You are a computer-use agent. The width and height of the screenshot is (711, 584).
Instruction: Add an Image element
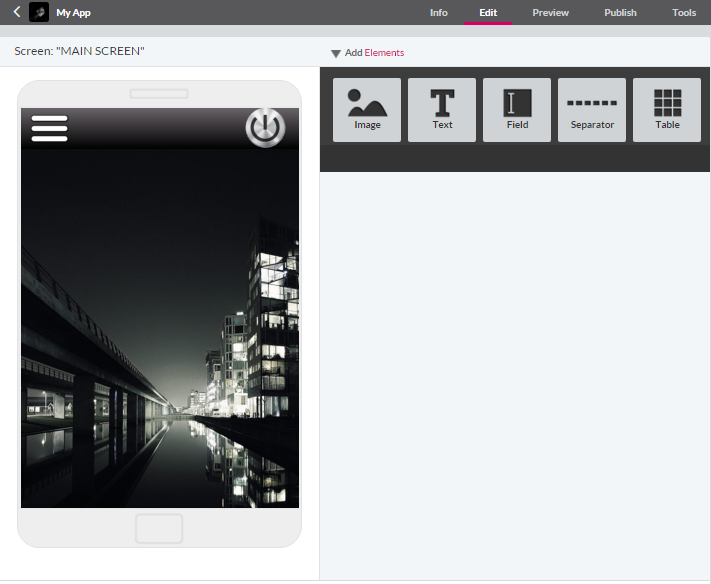367,110
